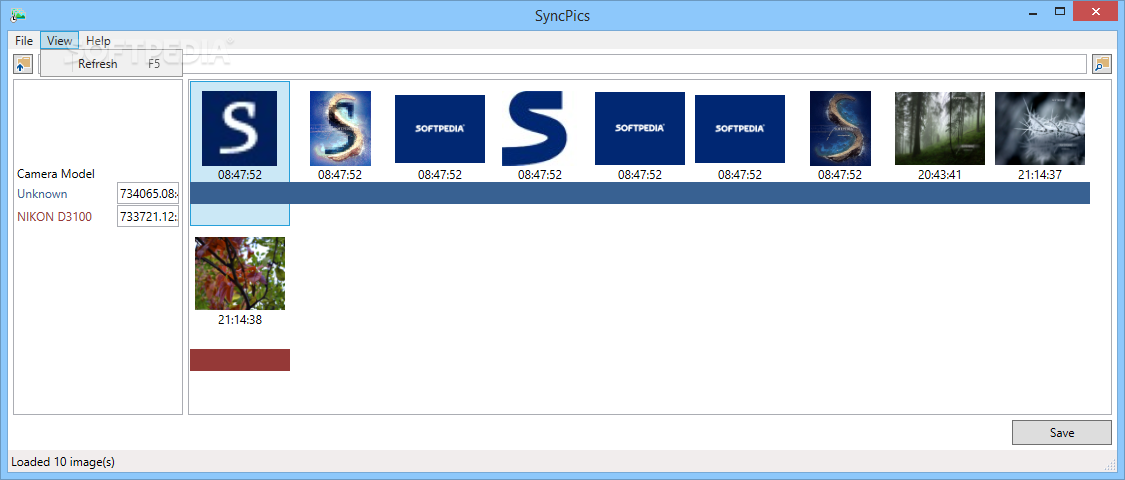This screenshot has height=480, width=1125.
Task: Edit the NIKON D3100 offset value 733721.12
Action: click(x=148, y=216)
